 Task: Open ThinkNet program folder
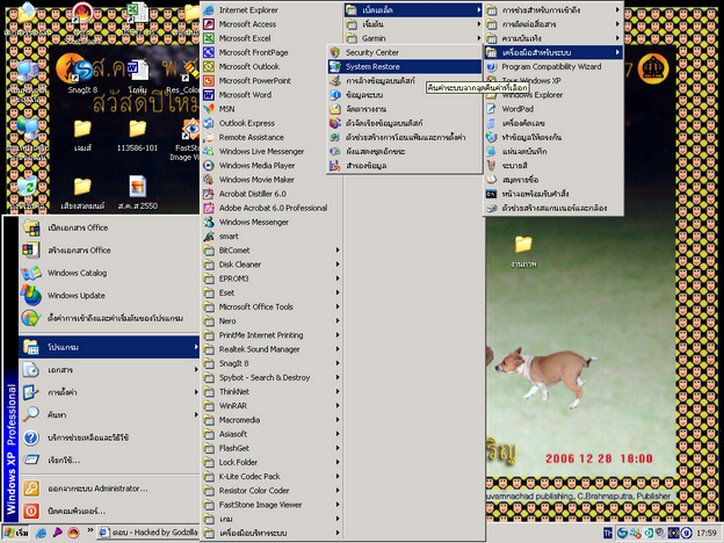271,392
